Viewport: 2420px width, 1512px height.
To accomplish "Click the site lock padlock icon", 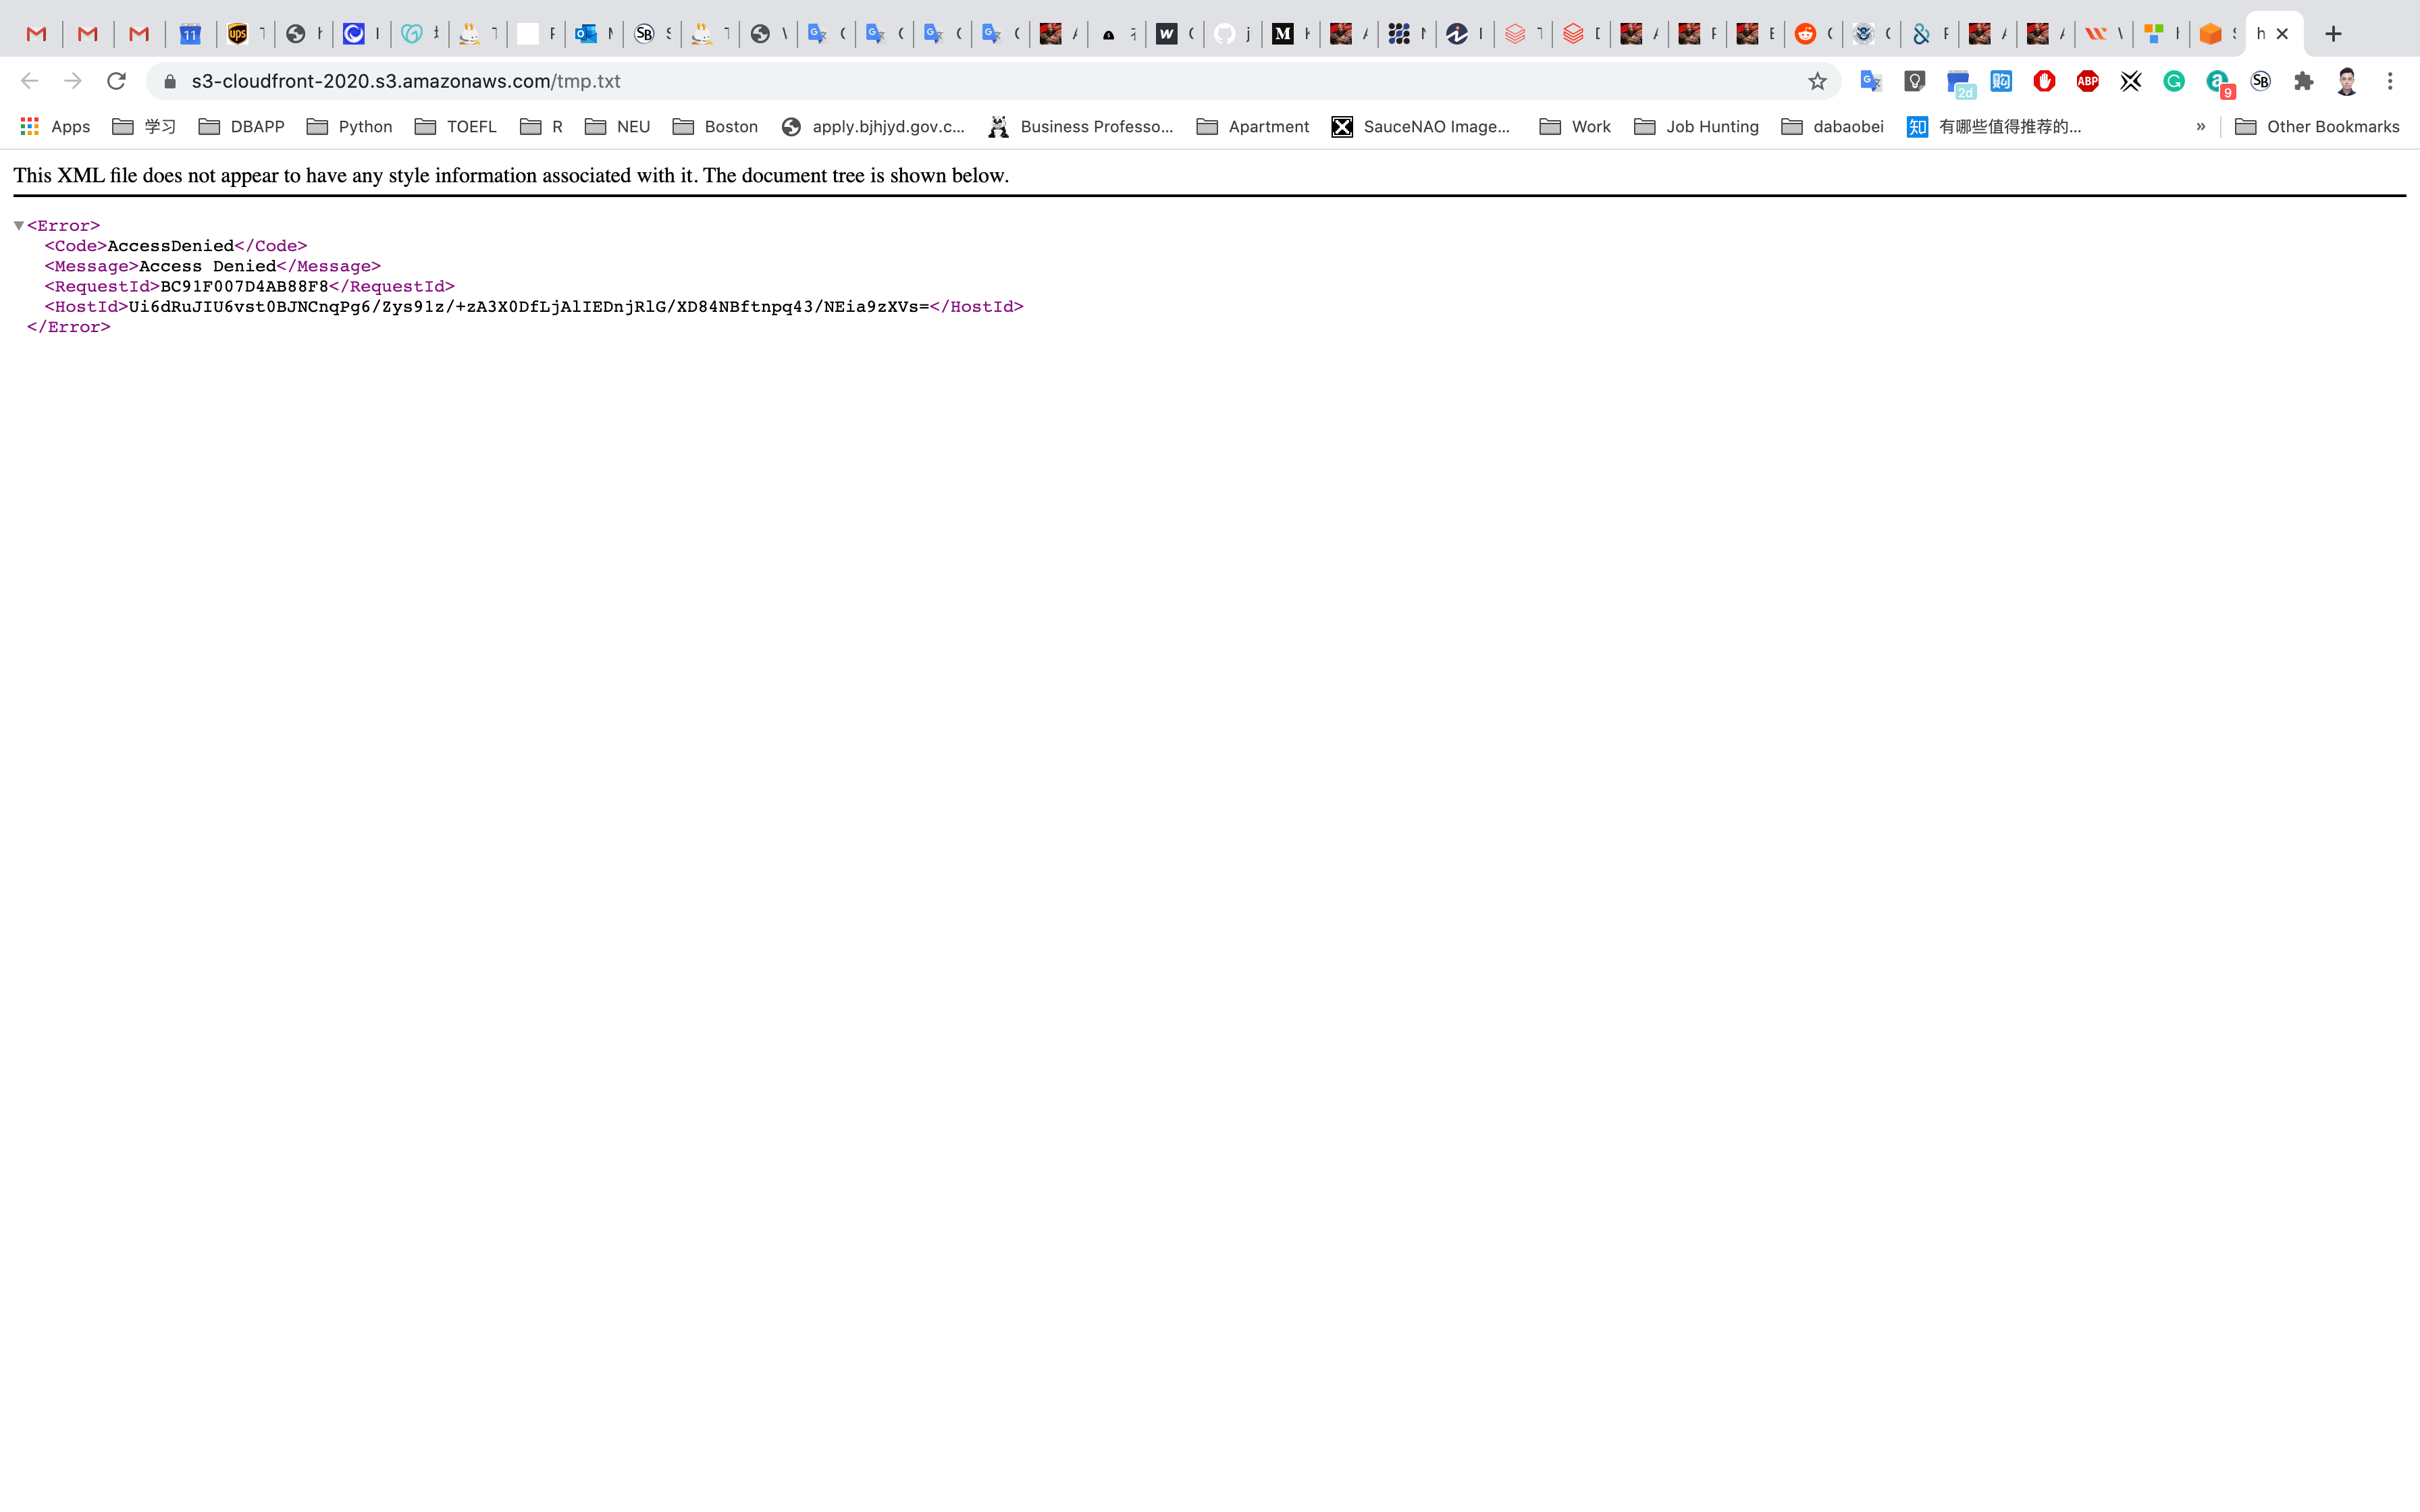I will coord(170,81).
